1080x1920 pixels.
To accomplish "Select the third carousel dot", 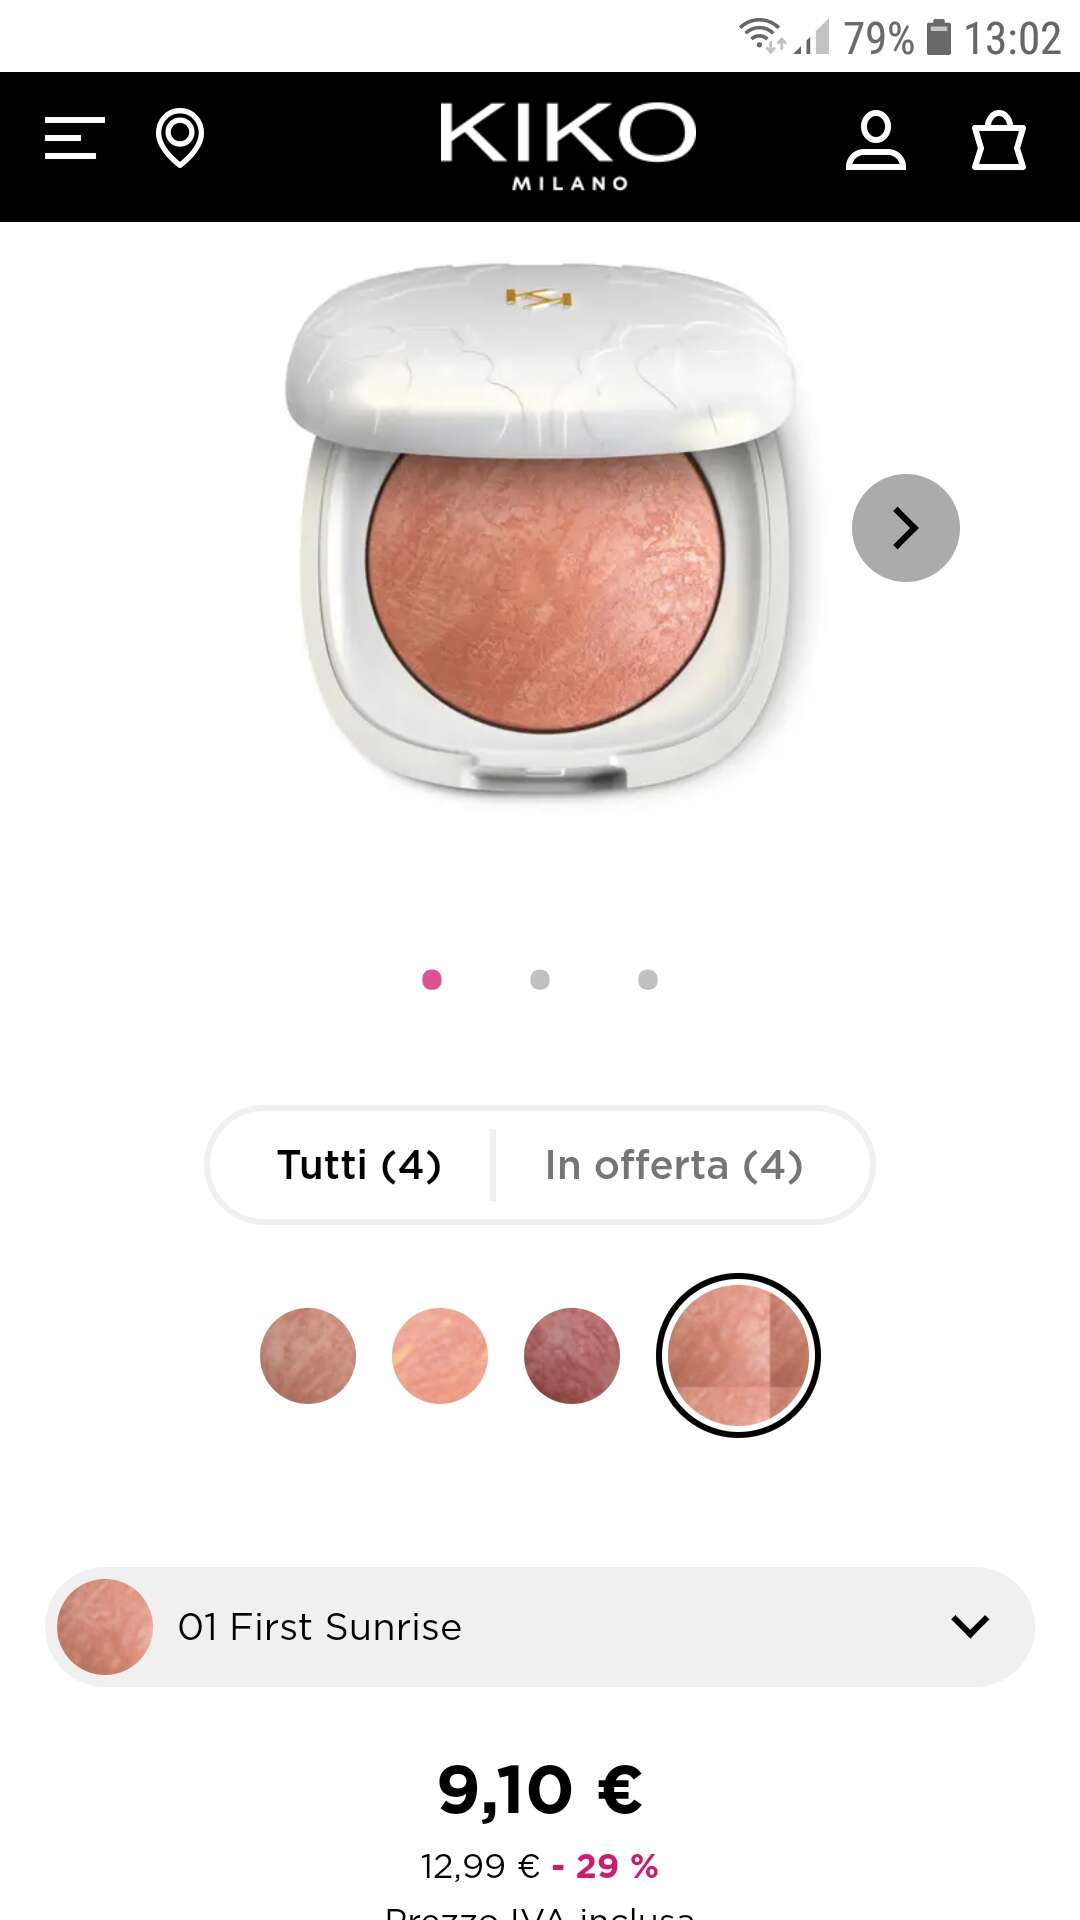I will [648, 980].
